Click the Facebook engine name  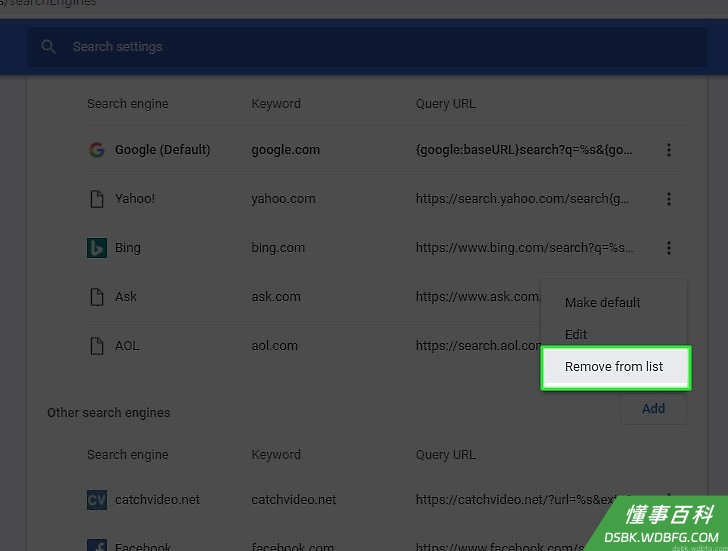coord(143,546)
